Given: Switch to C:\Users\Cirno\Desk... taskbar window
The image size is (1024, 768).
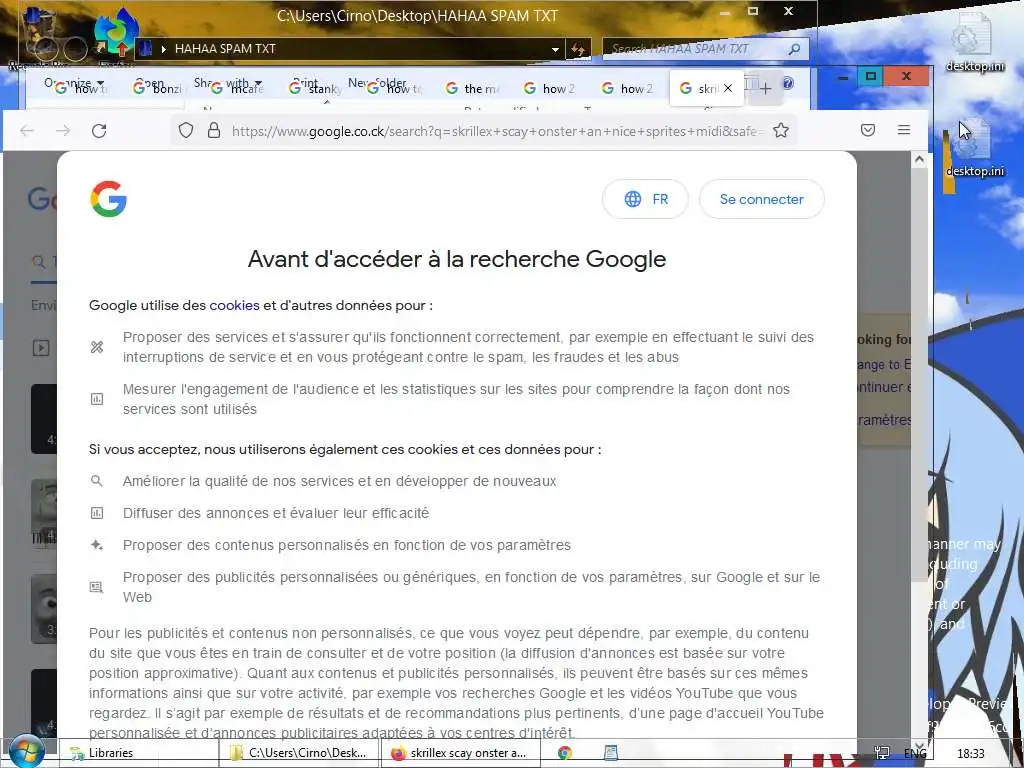Looking at the screenshot, I should tap(299, 753).
